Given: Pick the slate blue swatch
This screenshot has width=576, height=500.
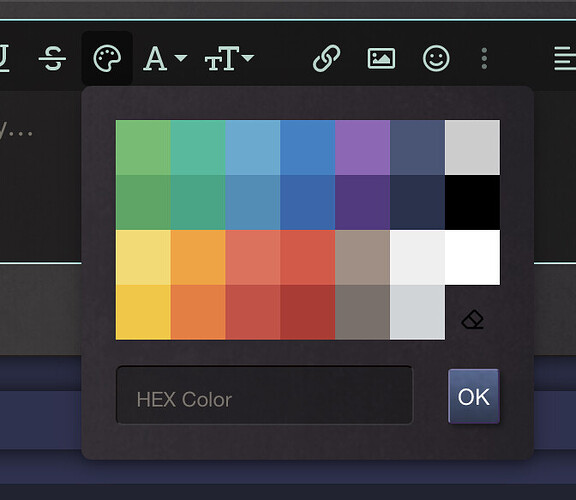Looking at the screenshot, I should pos(417,147).
